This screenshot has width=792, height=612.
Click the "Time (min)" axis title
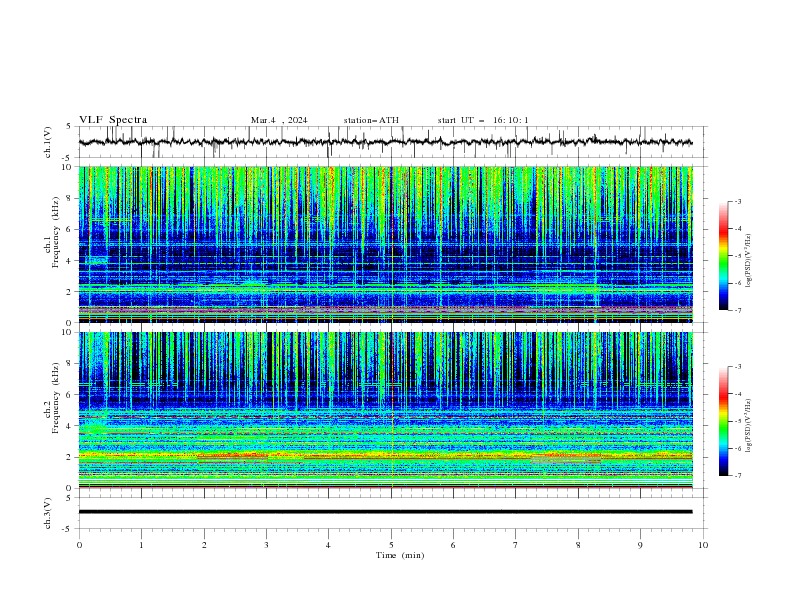click(400, 555)
